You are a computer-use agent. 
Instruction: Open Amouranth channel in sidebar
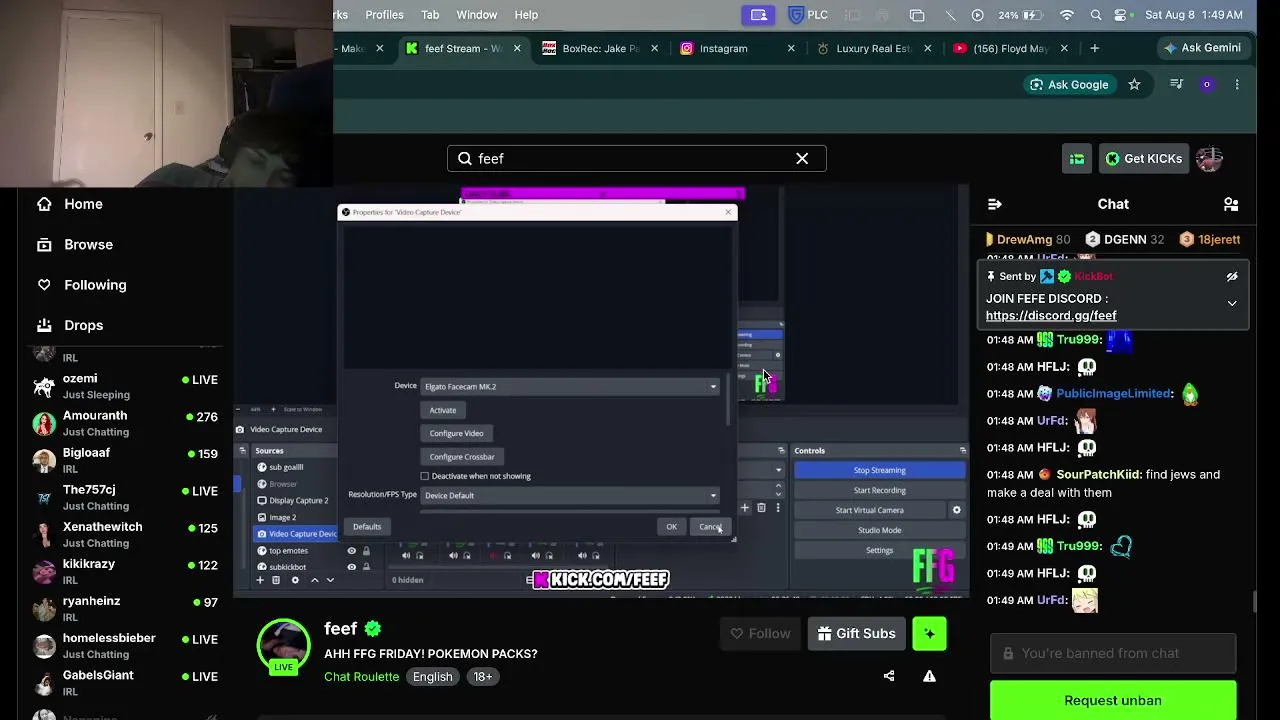tap(125, 423)
